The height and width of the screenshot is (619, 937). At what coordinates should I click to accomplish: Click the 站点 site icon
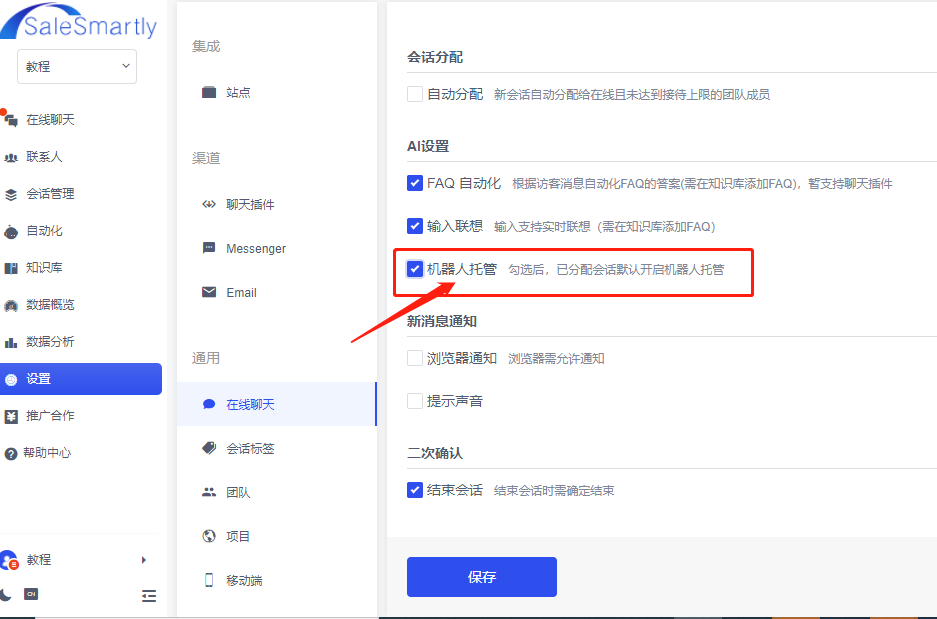(209, 92)
